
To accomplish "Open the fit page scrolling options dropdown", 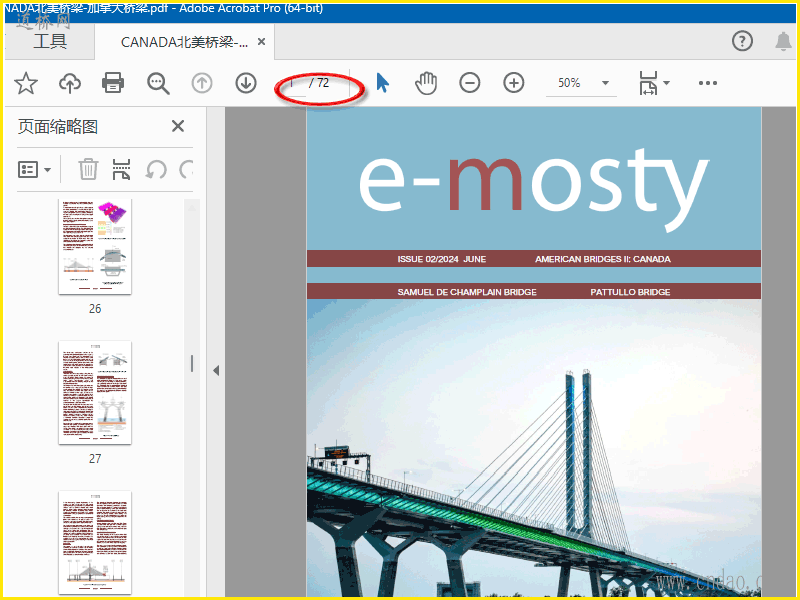I will (654, 83).
